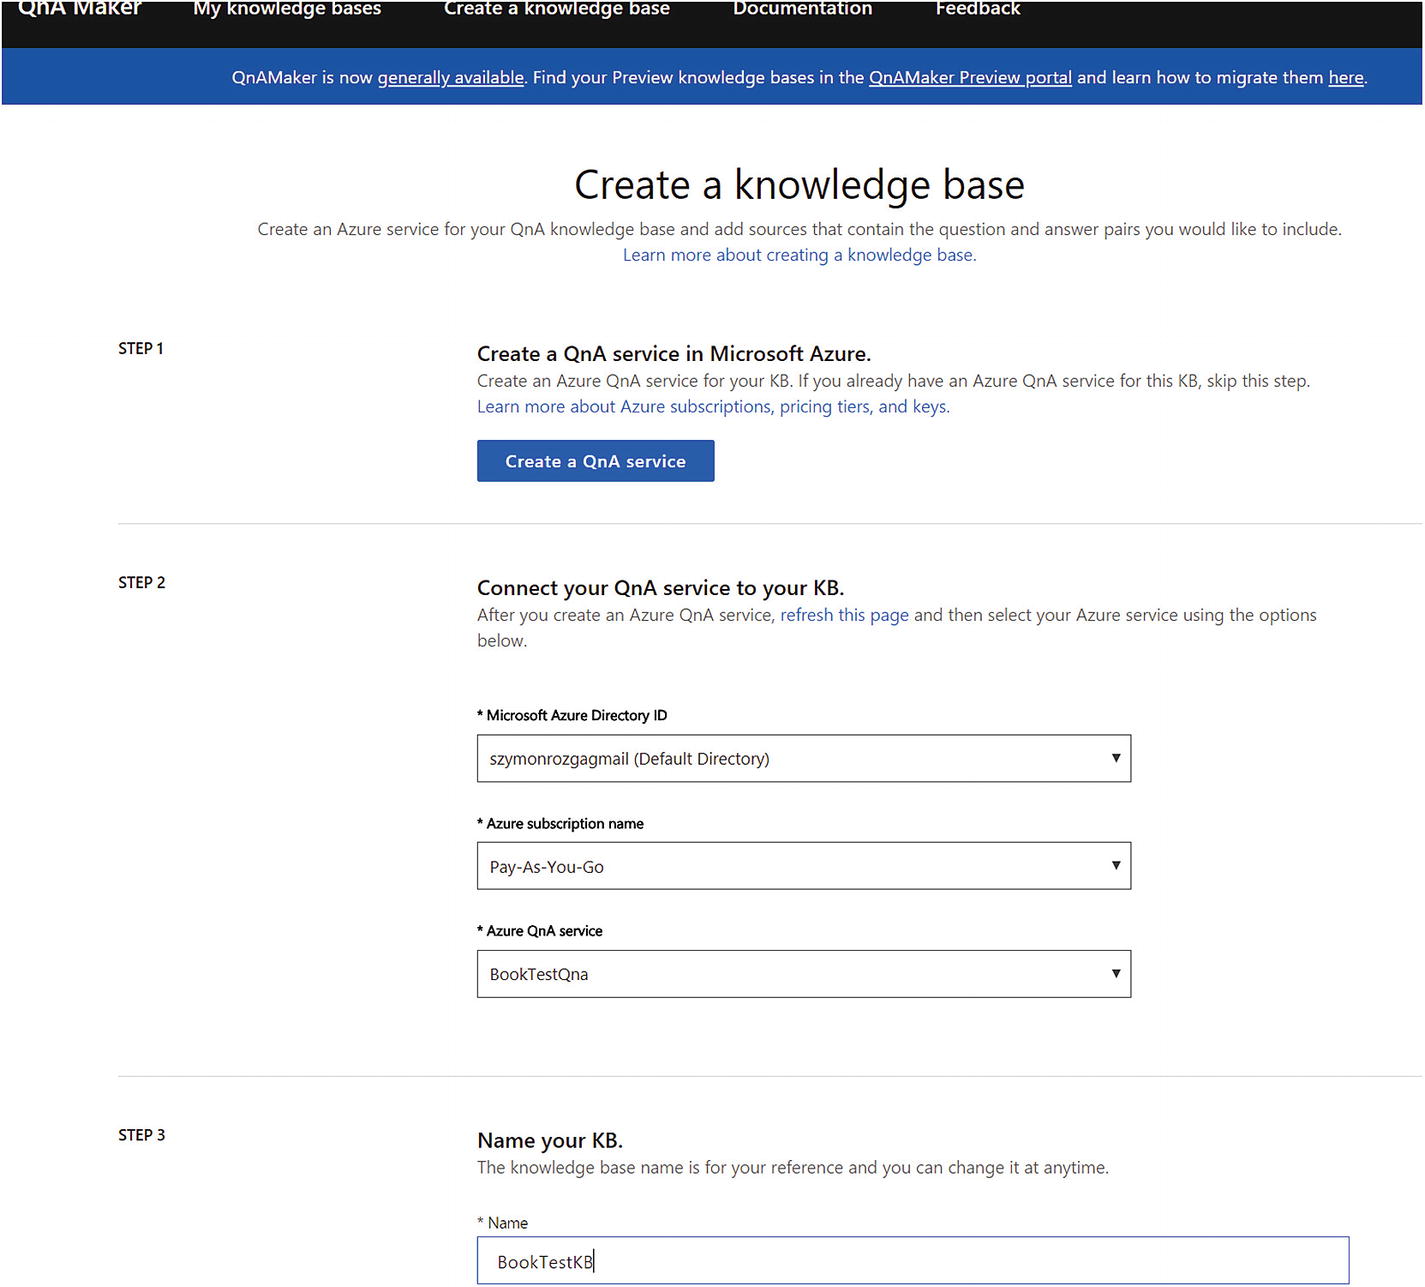Click the 'refresh this page' link
This screenshot has width=1425, height=1287.
tap(845, 615)
